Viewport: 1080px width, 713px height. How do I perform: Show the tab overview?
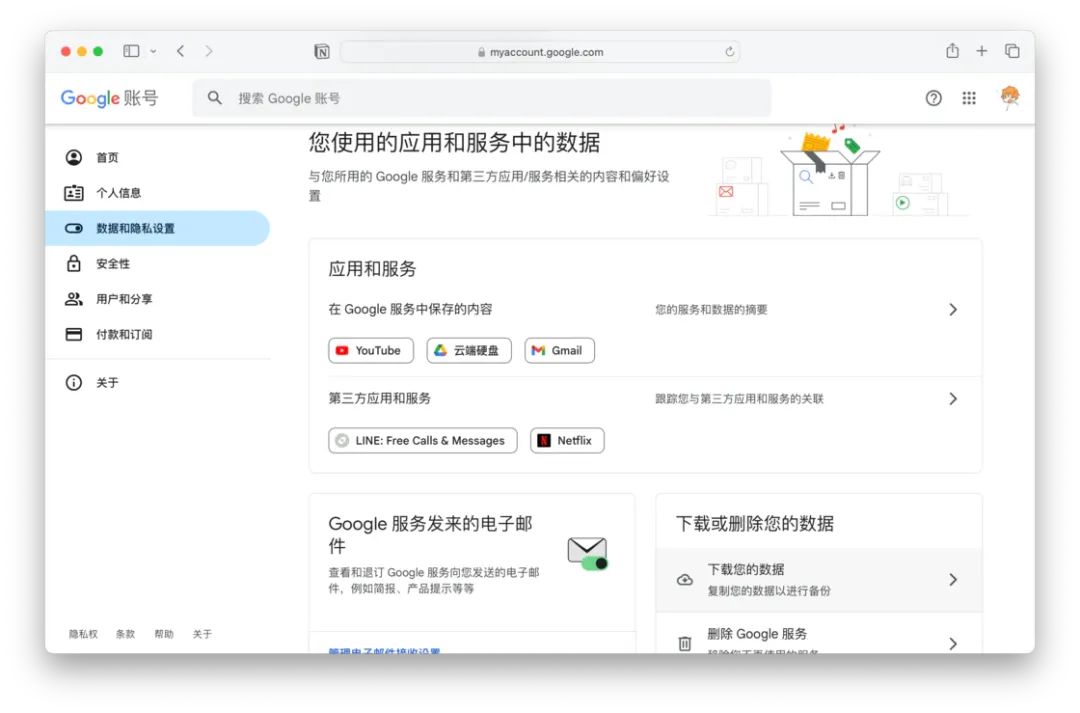point(1012,51)
